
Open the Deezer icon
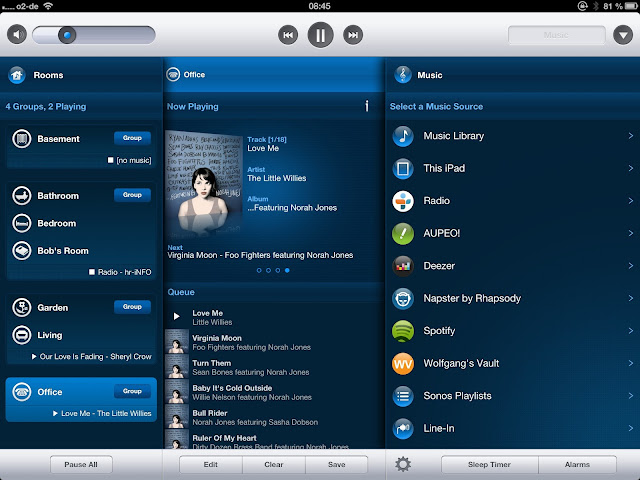pos(403,266)
